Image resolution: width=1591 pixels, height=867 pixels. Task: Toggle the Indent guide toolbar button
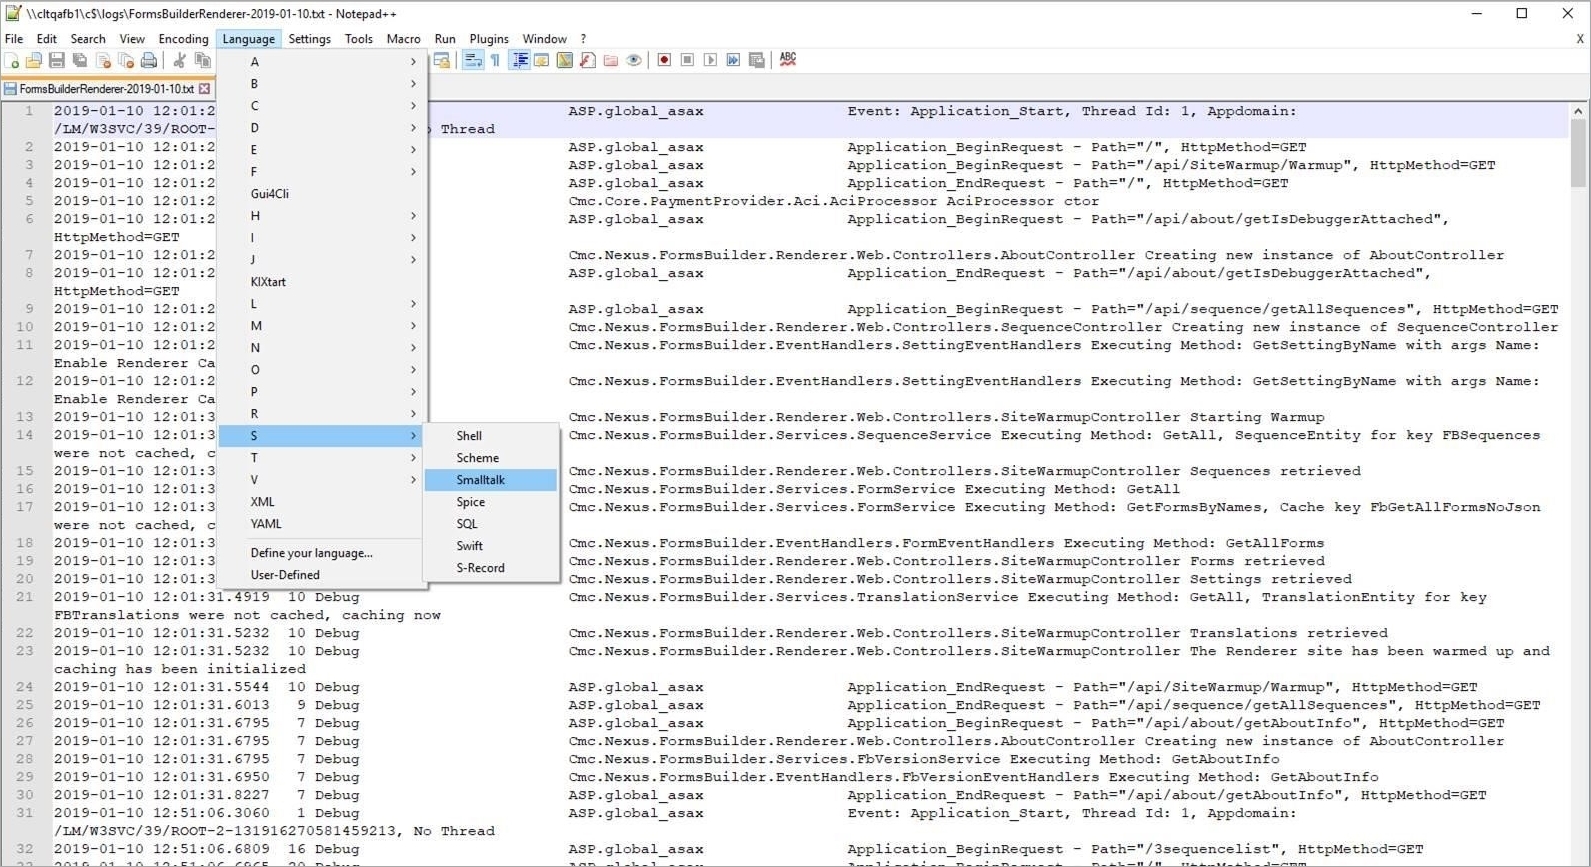[520, 60]
